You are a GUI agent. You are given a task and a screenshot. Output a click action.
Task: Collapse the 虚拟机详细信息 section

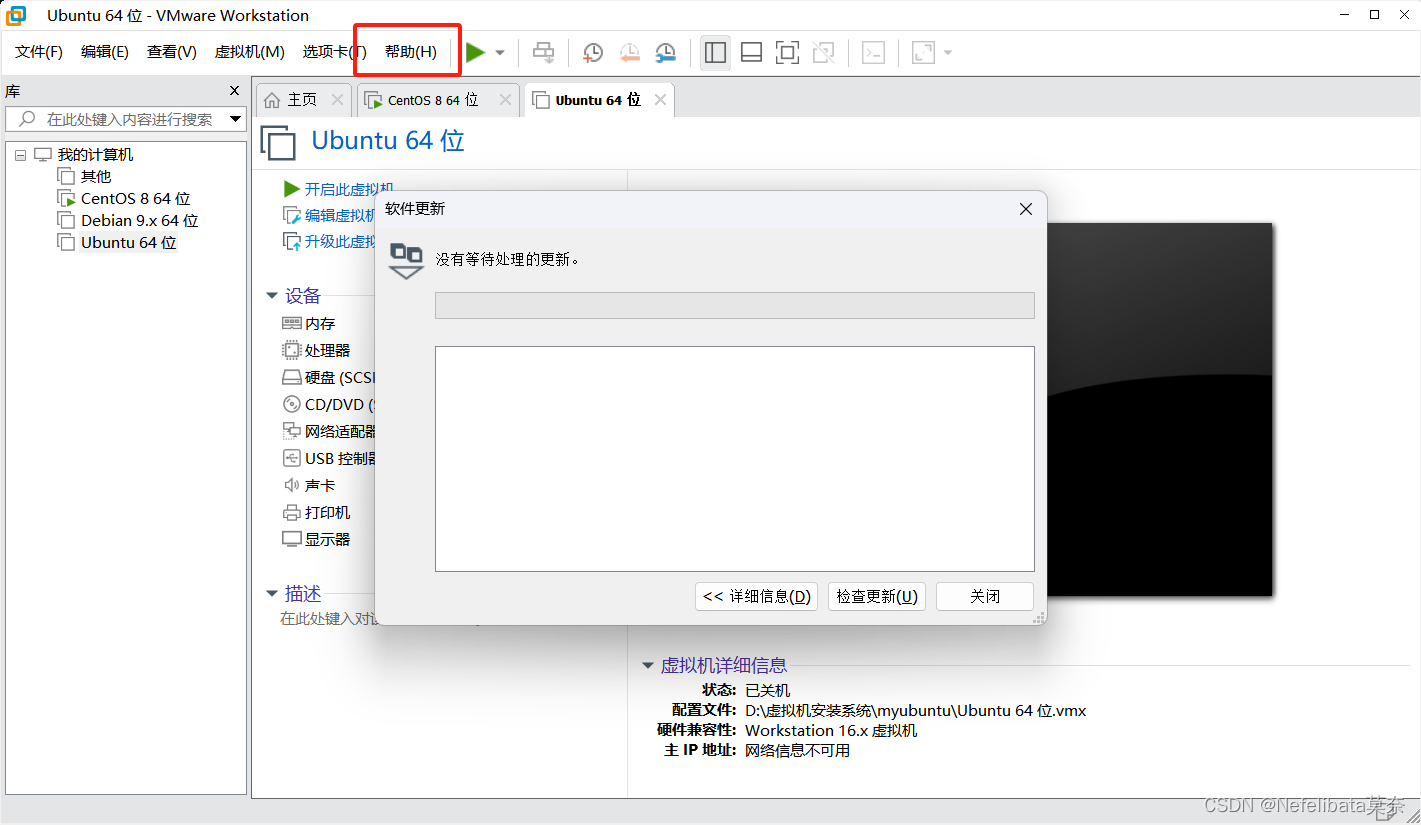(647, 666)
